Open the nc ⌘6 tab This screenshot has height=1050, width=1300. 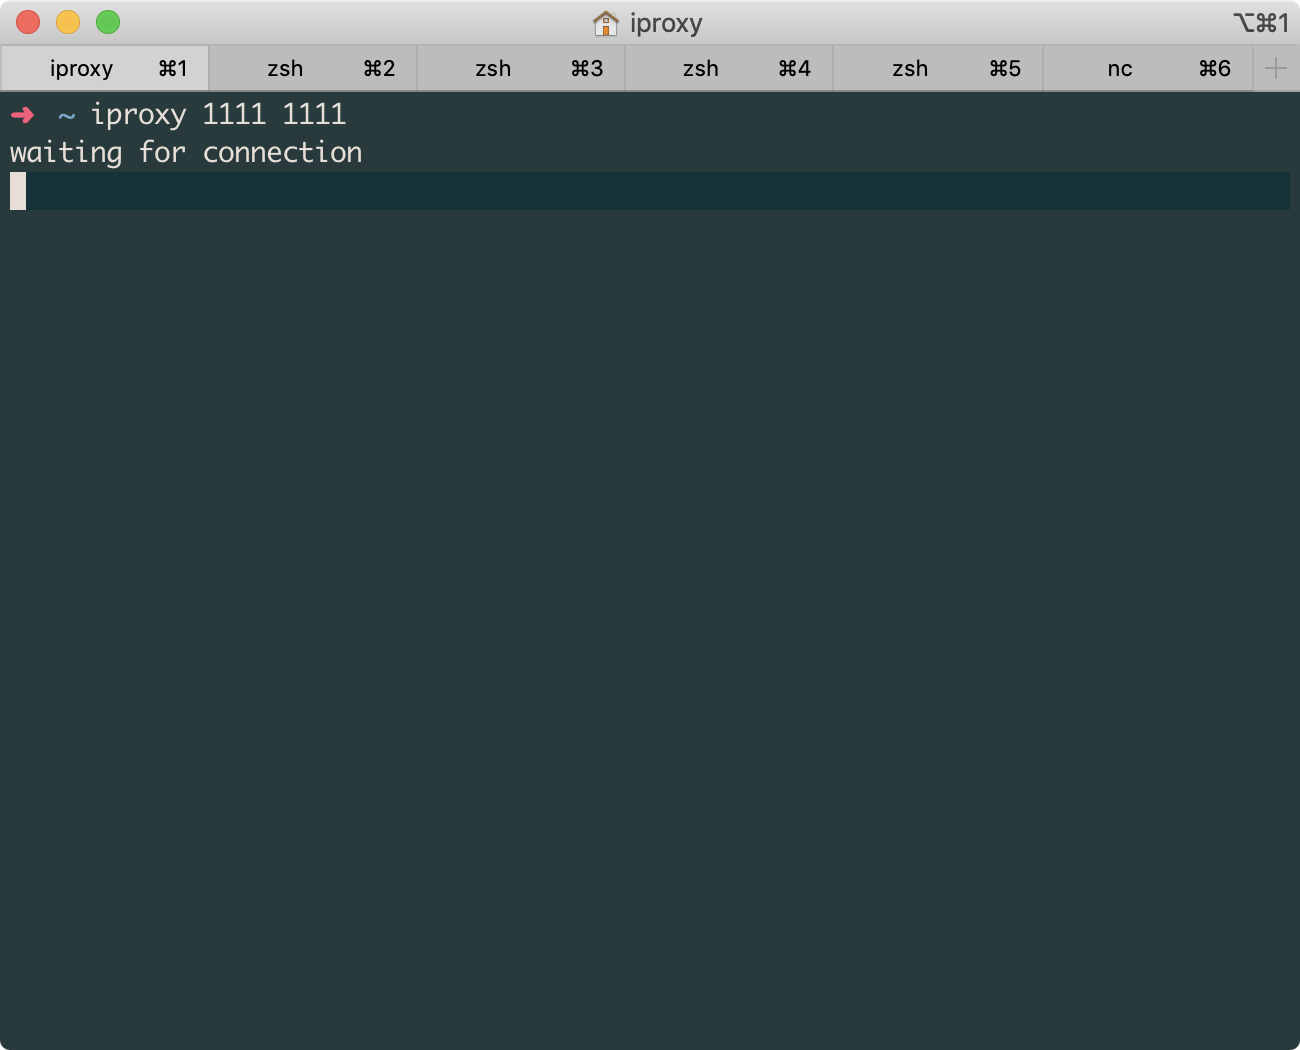click(x=1145, y=68)
